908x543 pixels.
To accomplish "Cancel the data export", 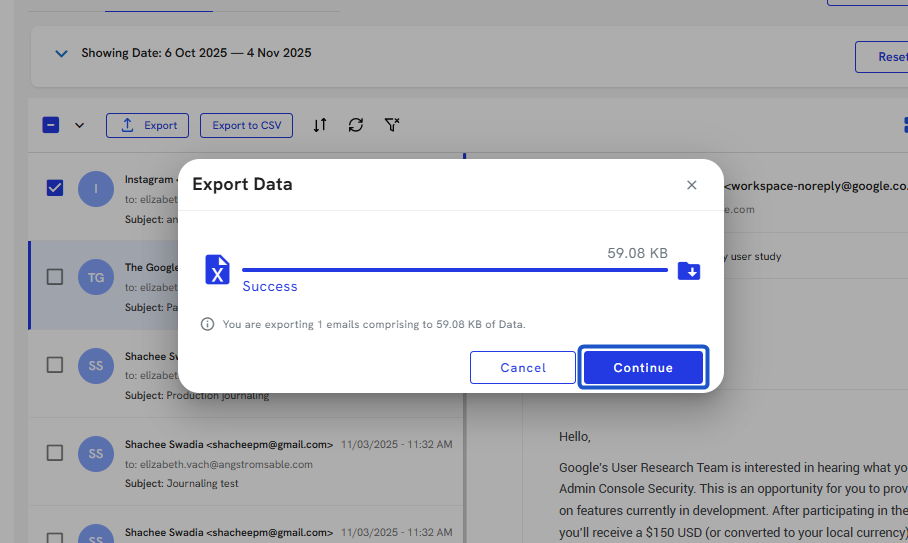I will pyautogui.click(x=522, y=368).
